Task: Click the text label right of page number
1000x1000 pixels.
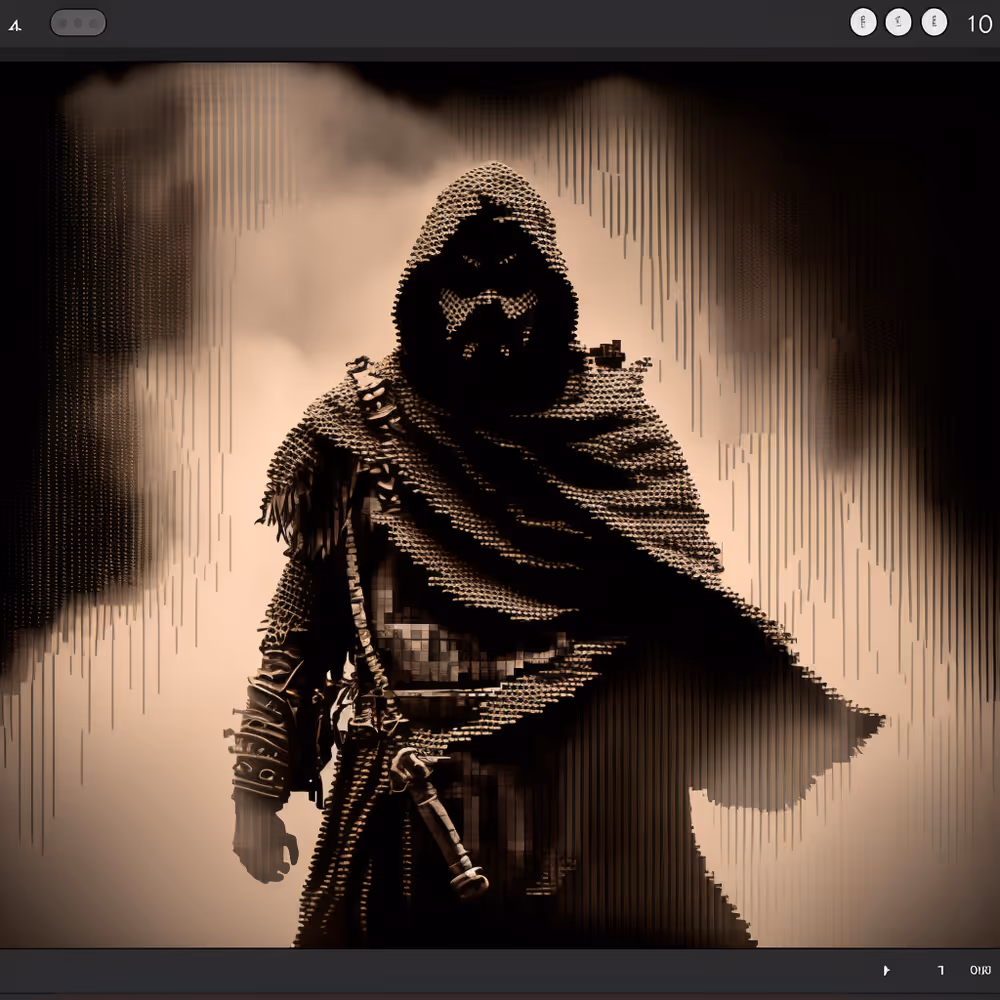Action: (980, 970)
